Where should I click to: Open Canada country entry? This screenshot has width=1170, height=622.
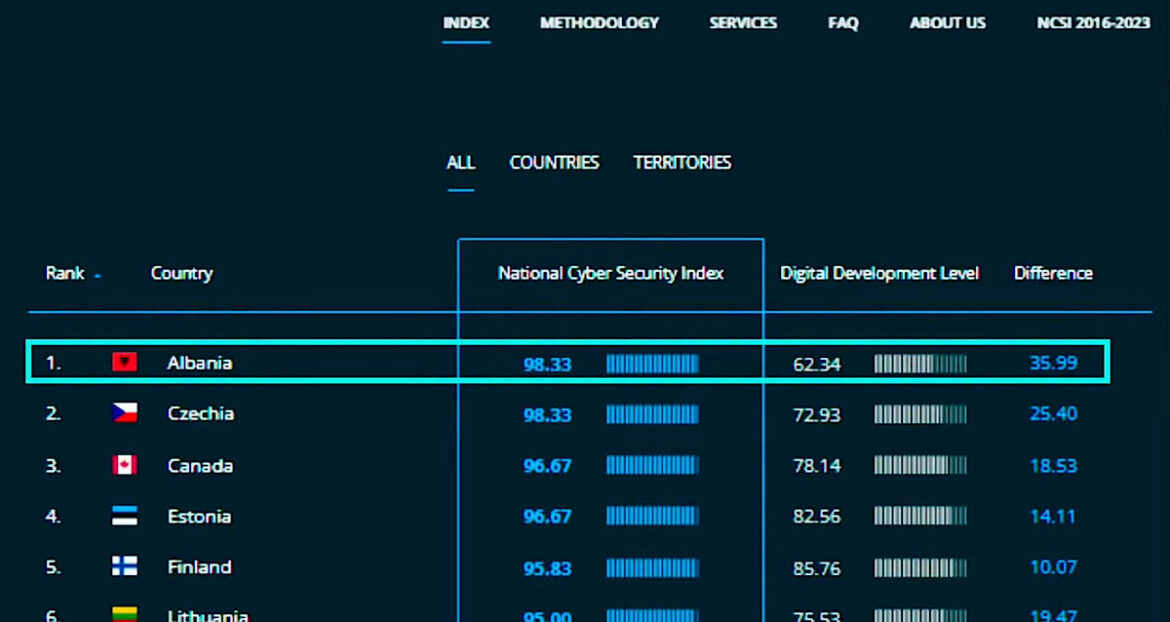pos(200,466)
